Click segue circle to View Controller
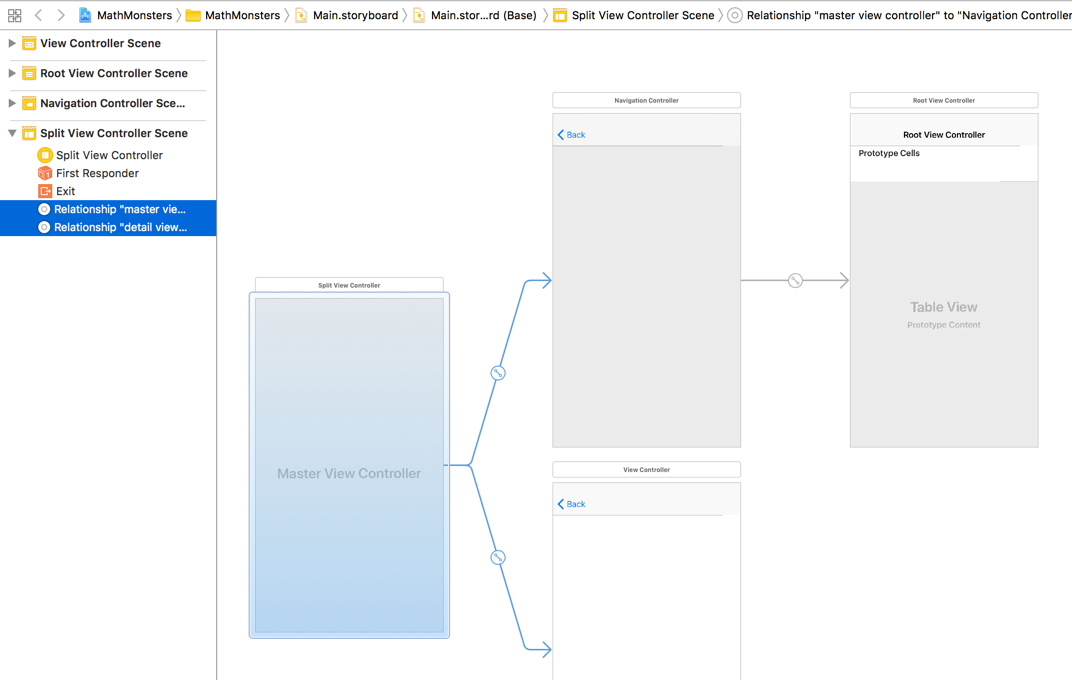The width and height of the screenshot is (1072, 680). (498, 558)
